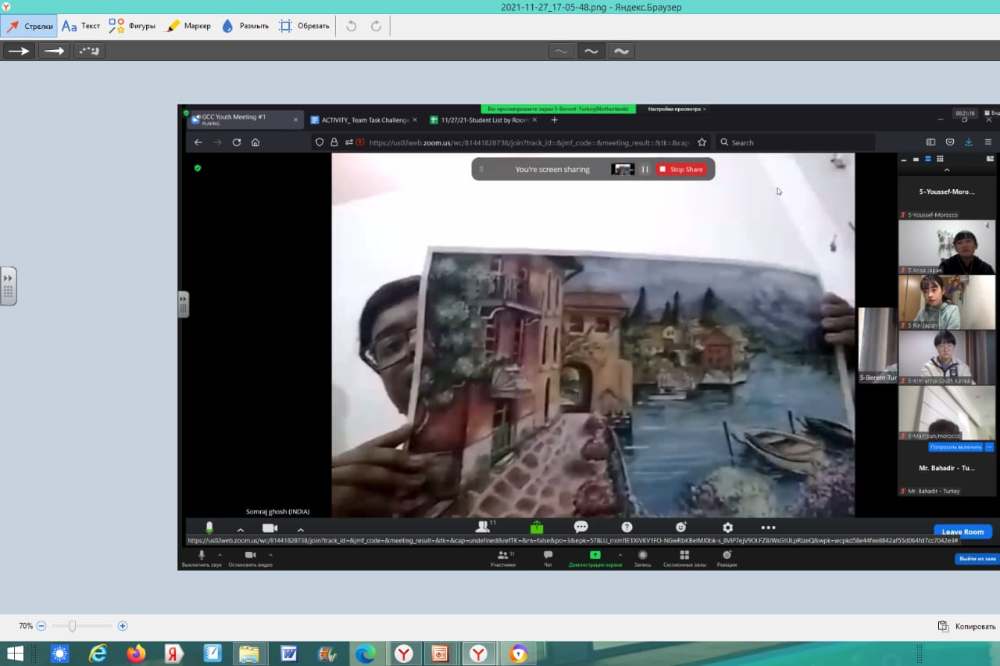Choose the thin straight arrow style
The image size is (1000, 666).
tap(18, 51)
